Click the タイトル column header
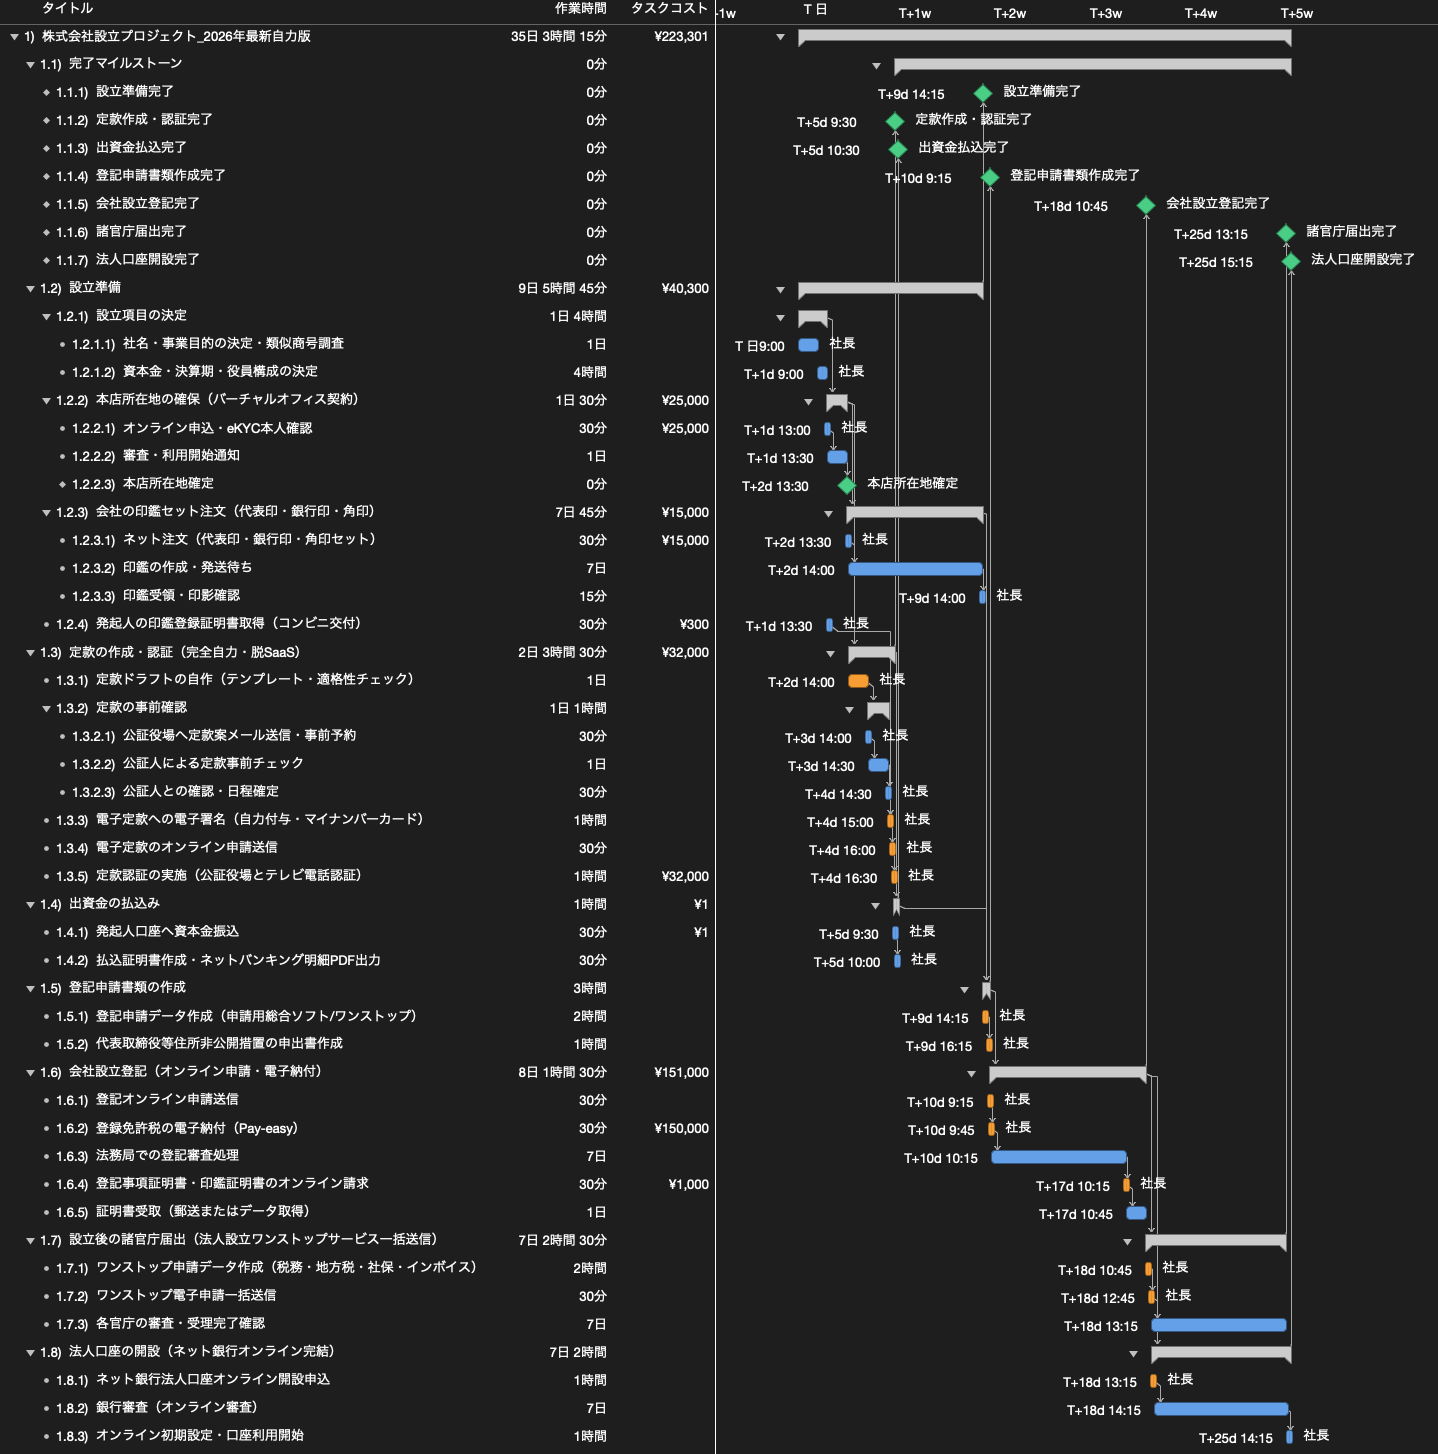Viewport: 1438px width, 1454px height. (x=68, y=8)
